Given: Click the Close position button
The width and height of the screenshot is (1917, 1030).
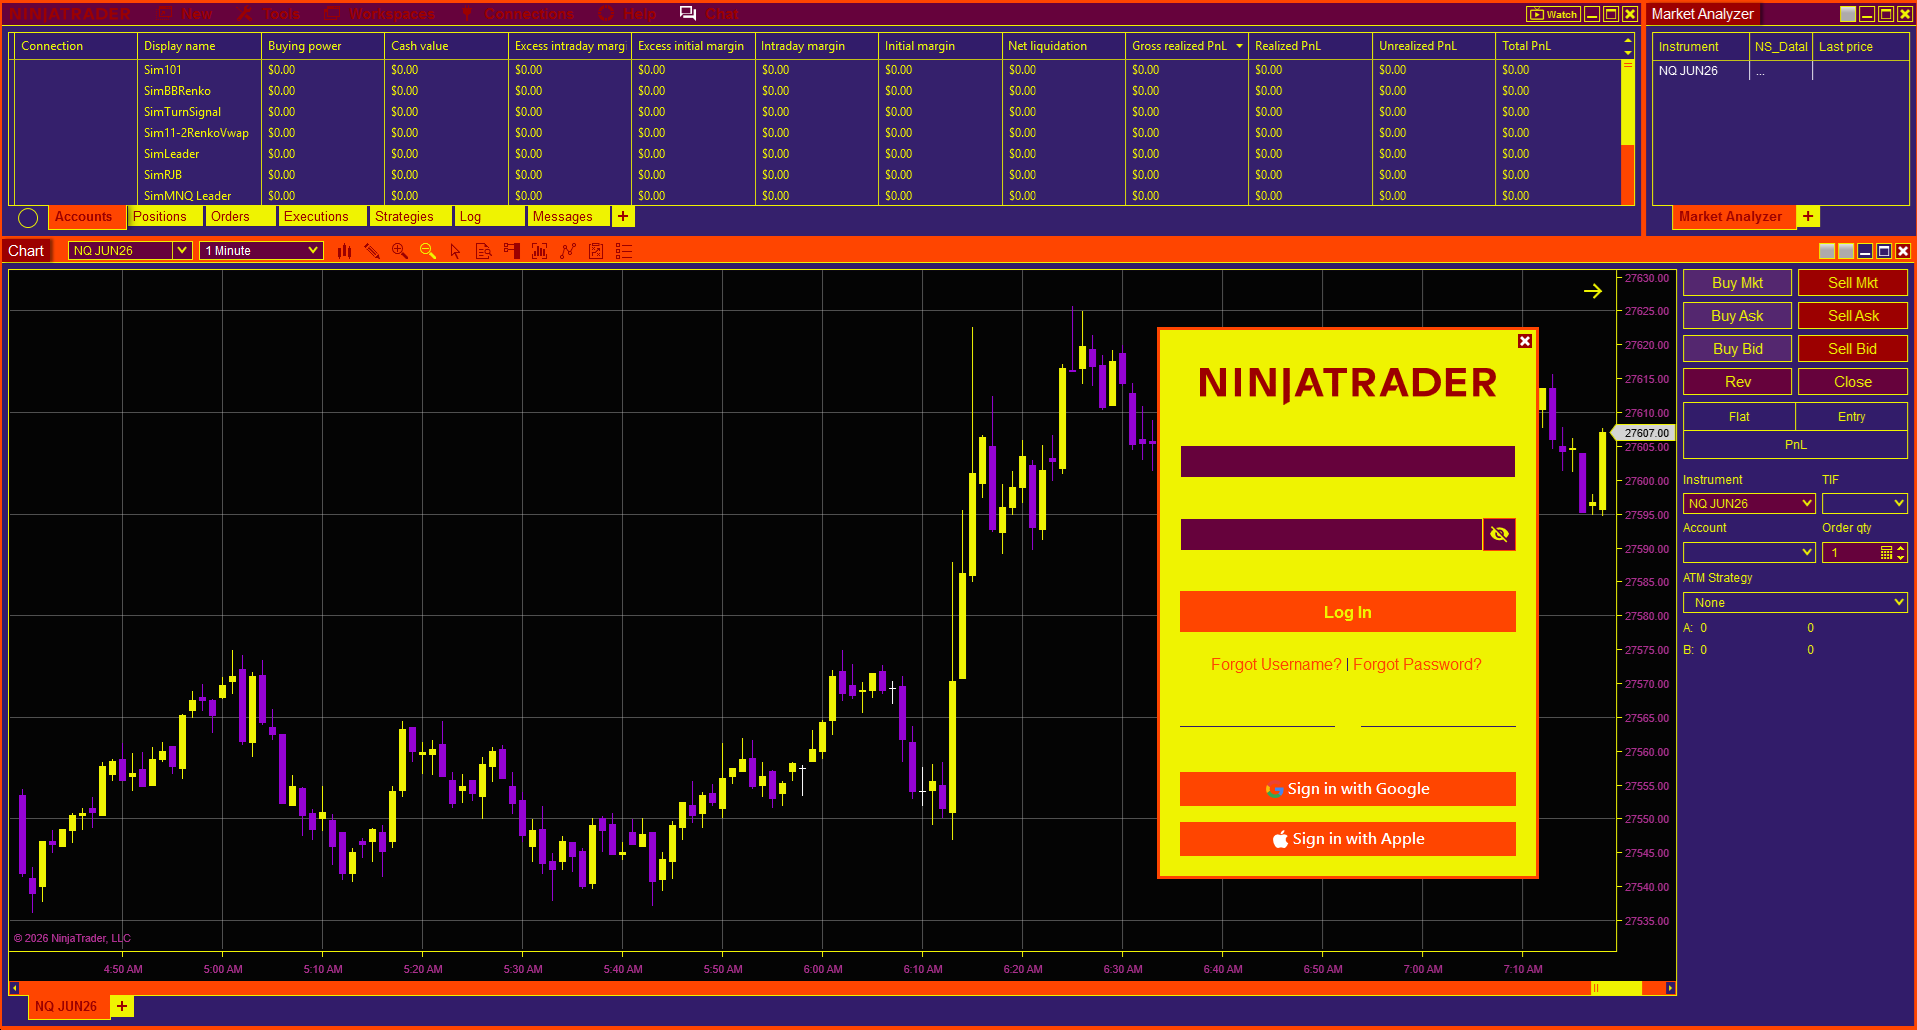Looking at the screenshot, I should click(x=1853, y=382).
